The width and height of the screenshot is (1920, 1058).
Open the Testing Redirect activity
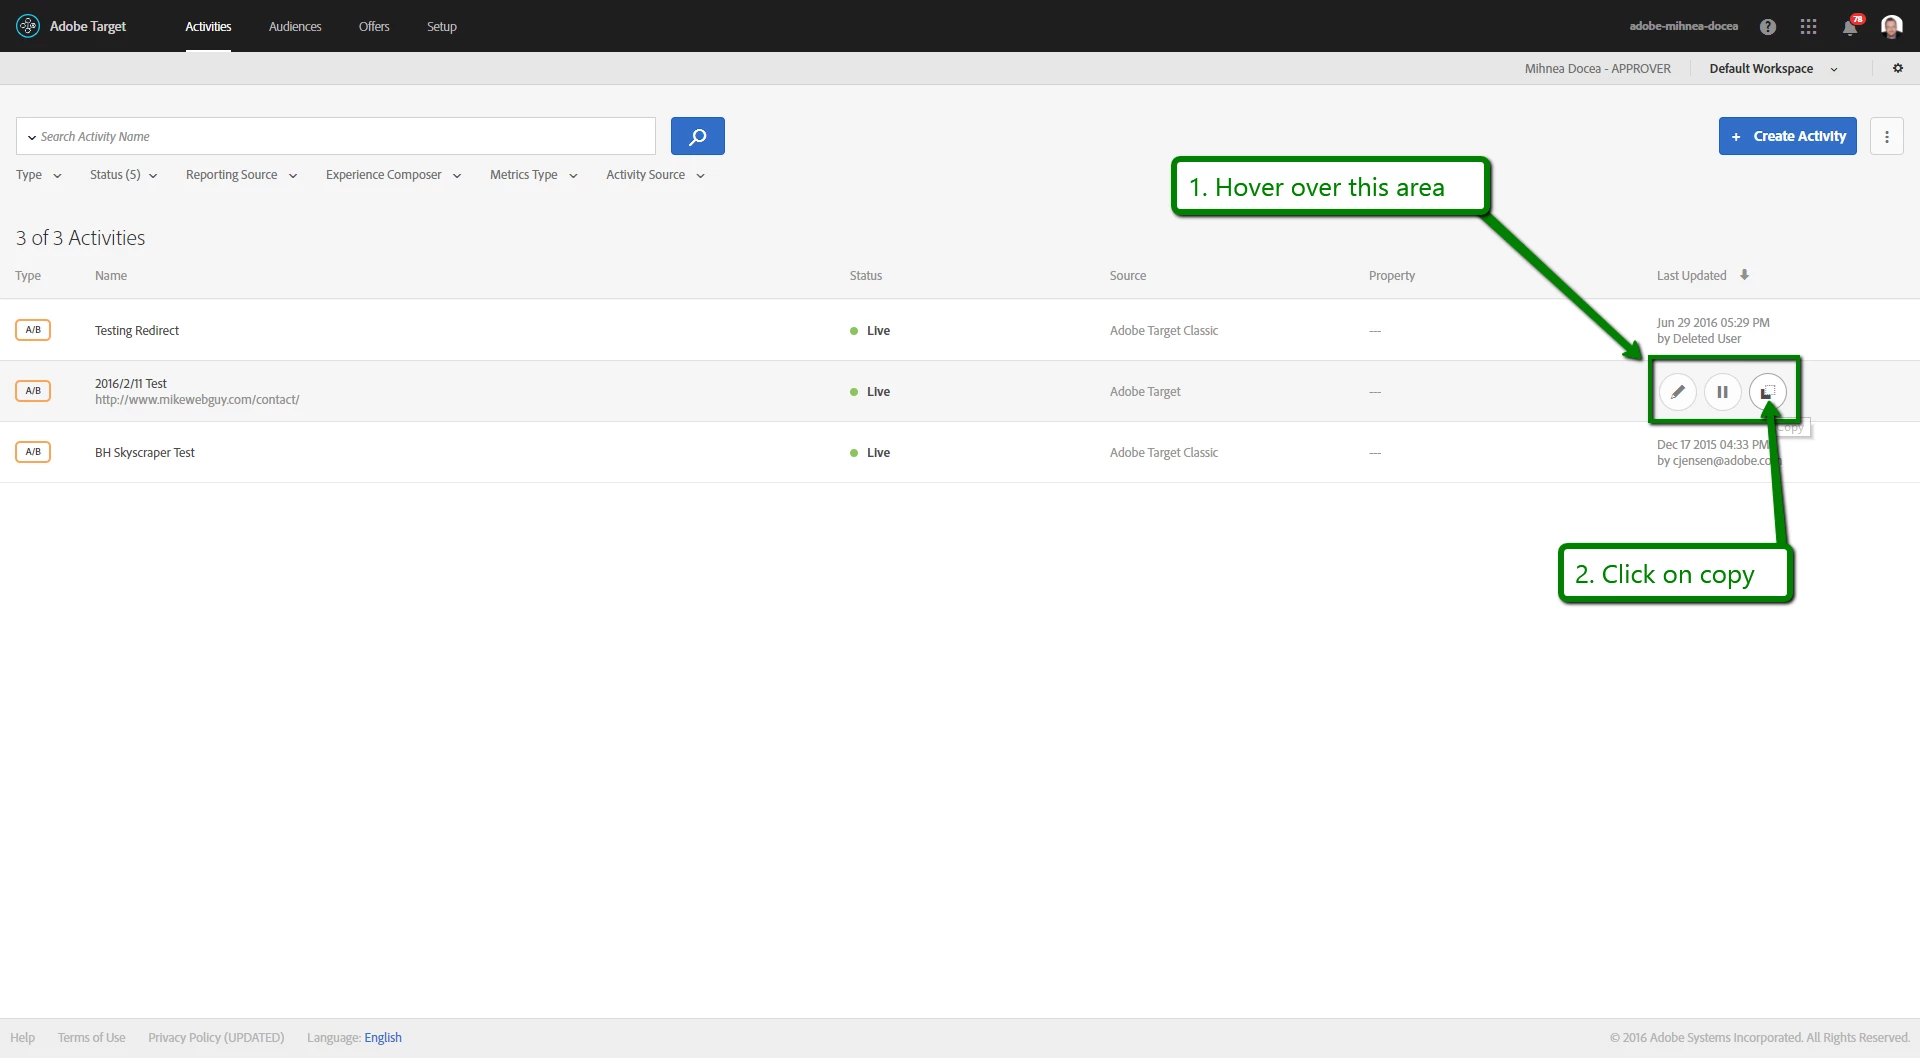(x=137, y=331)
